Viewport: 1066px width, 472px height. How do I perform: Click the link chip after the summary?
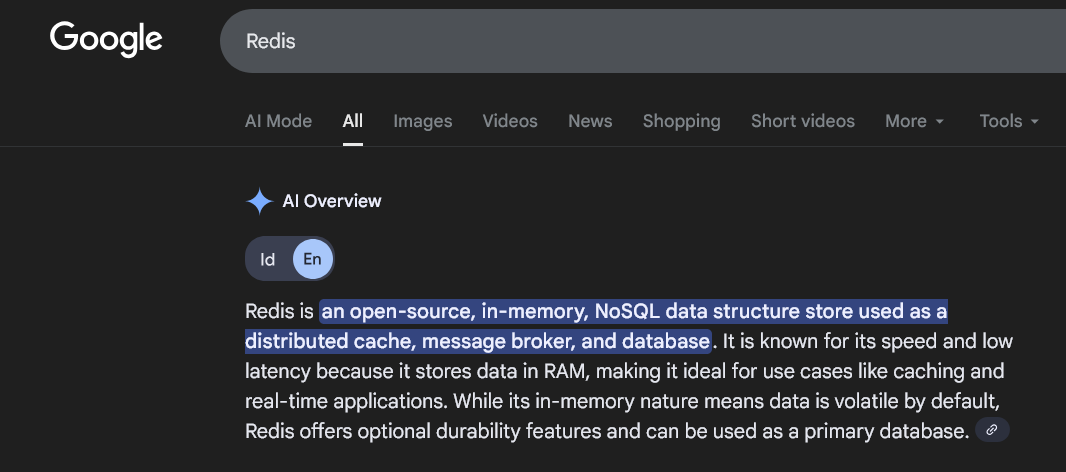992,430
